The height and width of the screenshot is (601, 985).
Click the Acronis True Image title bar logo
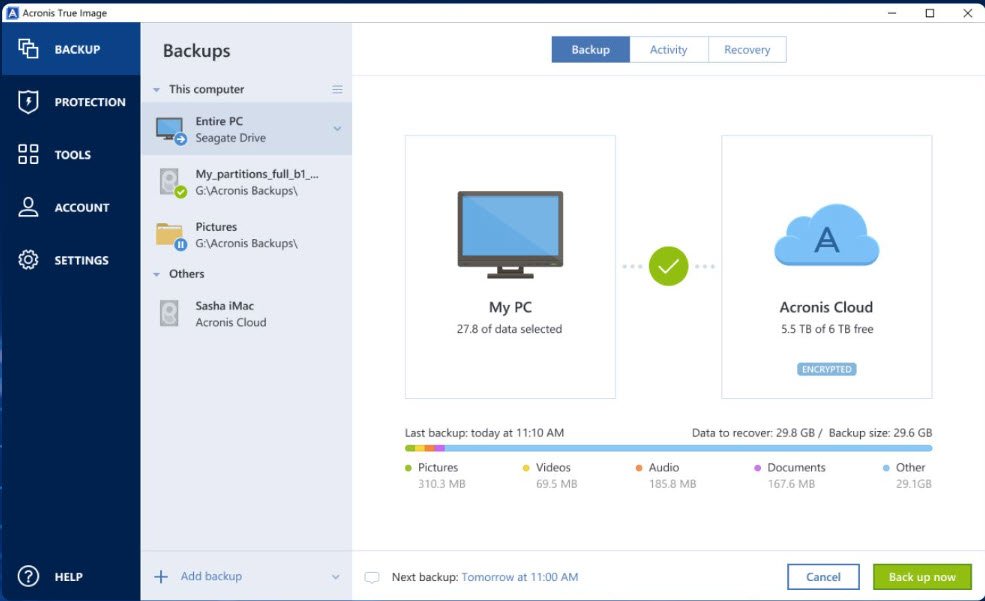click(13, 13)
